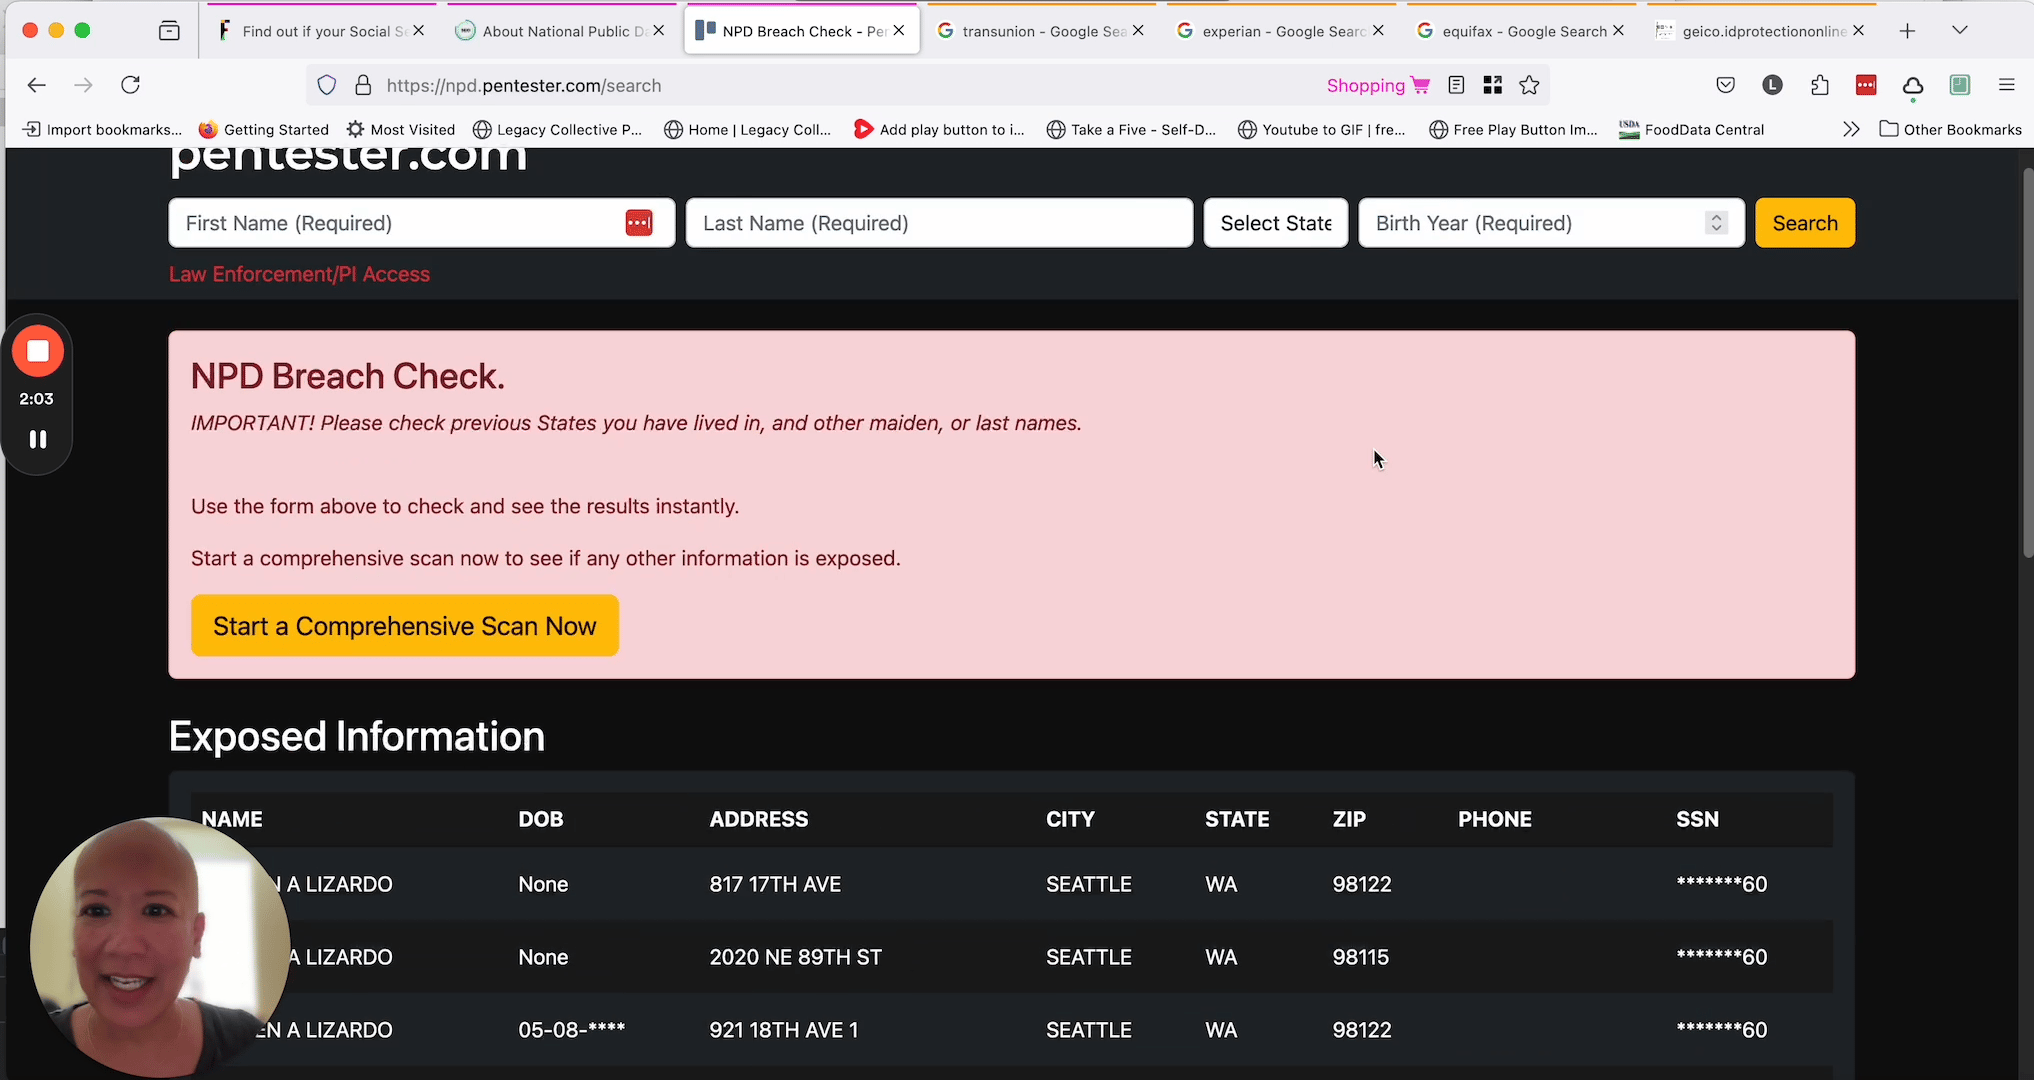
Task: Click the webcam video bubble
Action: 160,947
